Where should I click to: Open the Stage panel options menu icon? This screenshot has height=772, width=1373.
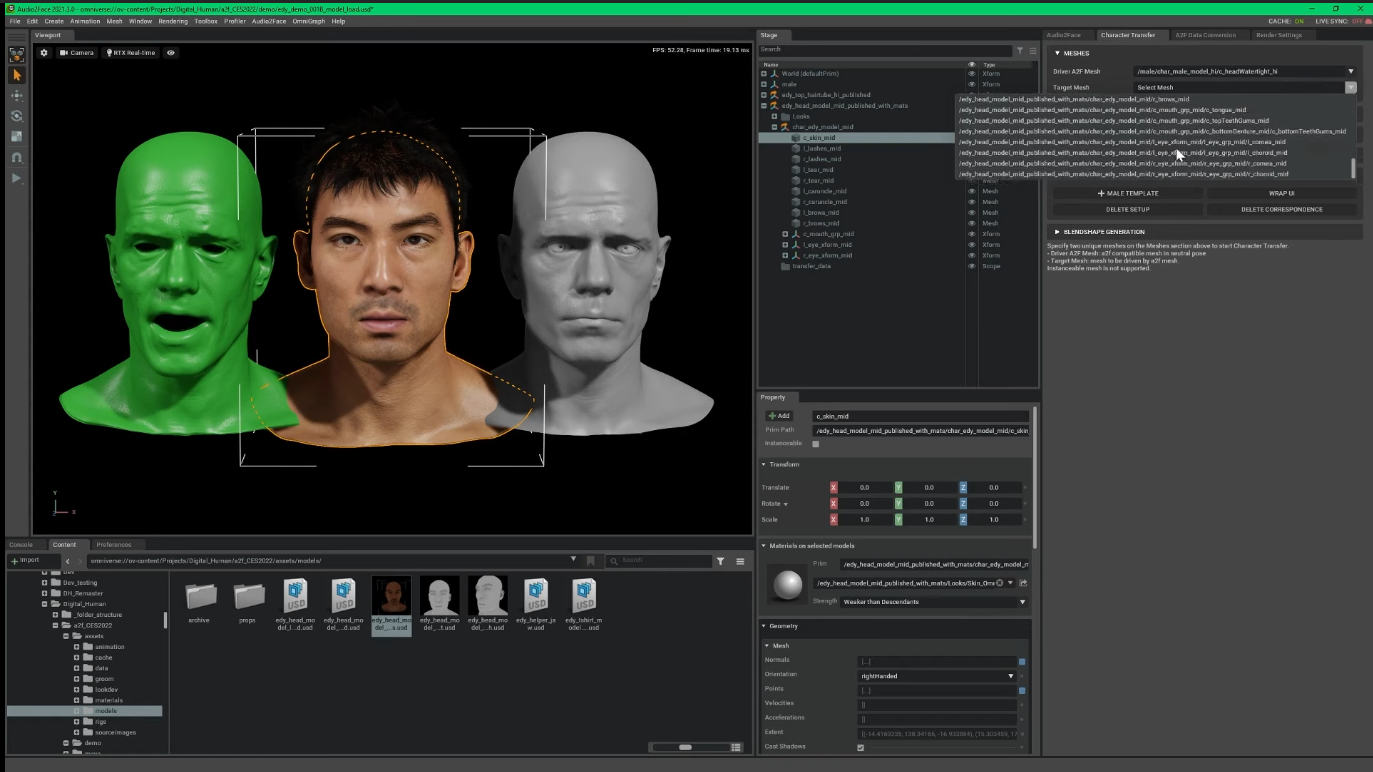1033,50
